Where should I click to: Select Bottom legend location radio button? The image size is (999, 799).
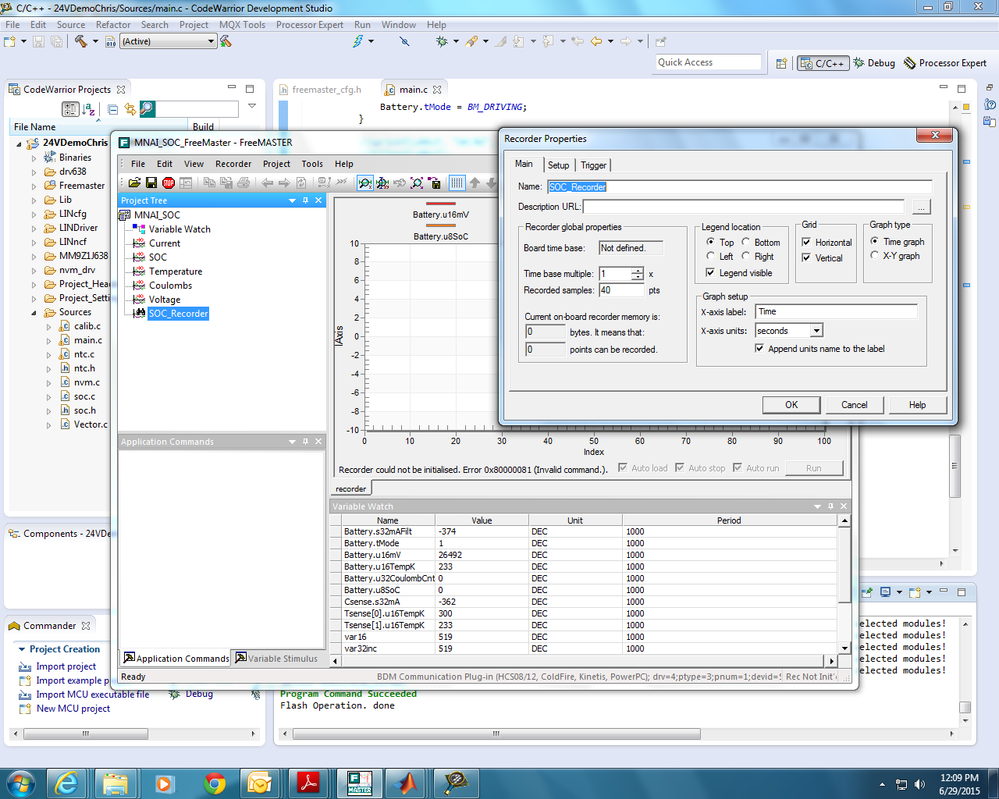click(x=745, y=242)
